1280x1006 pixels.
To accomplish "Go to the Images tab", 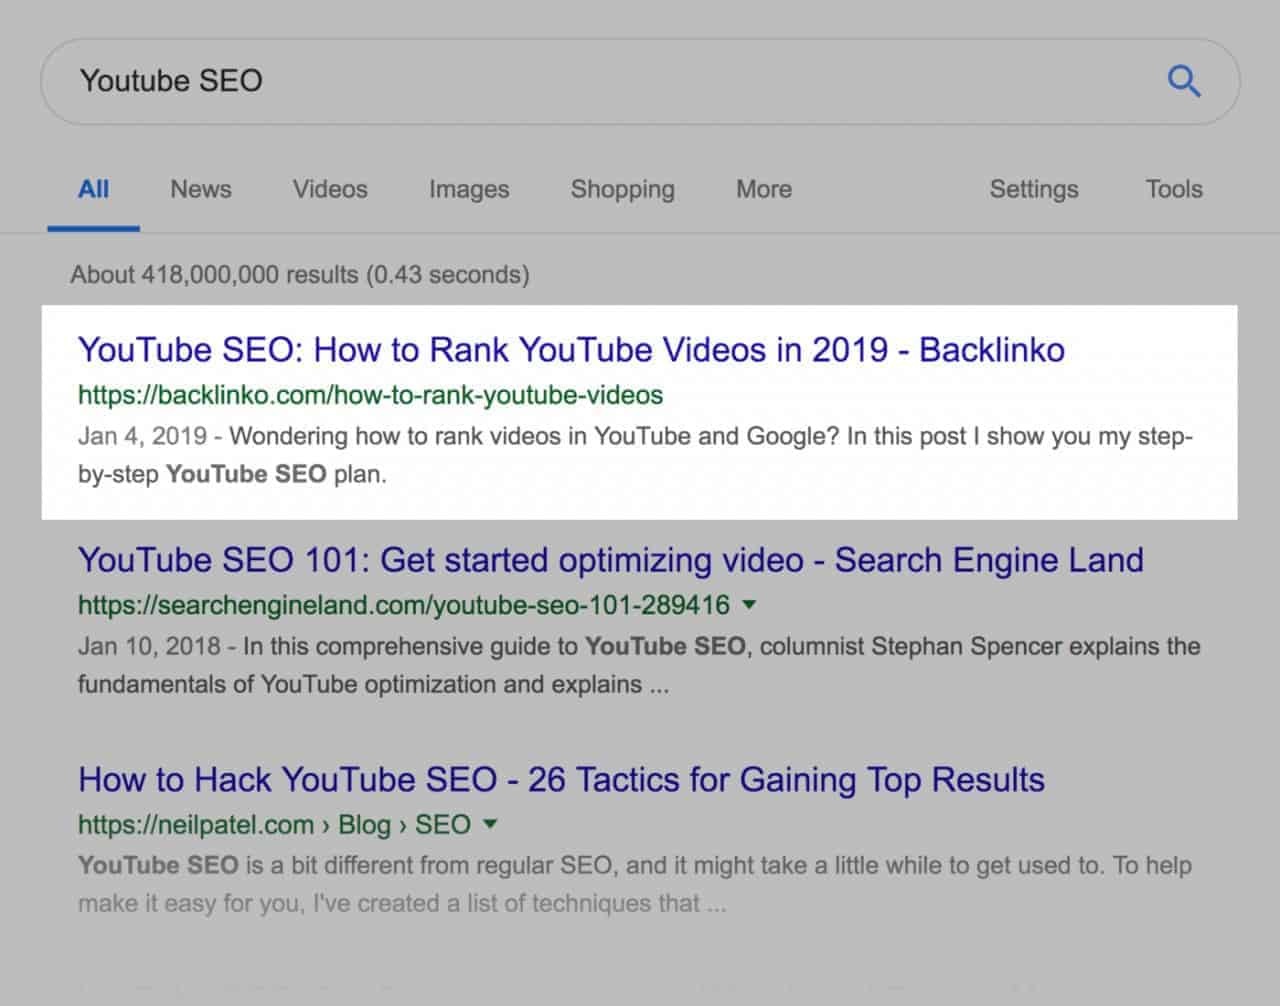I will click(x=469, y=189).
